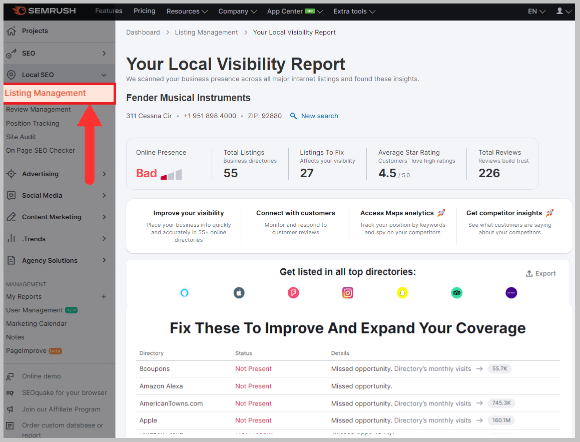Click the green TripAdvisor directory icon
Screen dimensions: 580x442
point(457,293)
